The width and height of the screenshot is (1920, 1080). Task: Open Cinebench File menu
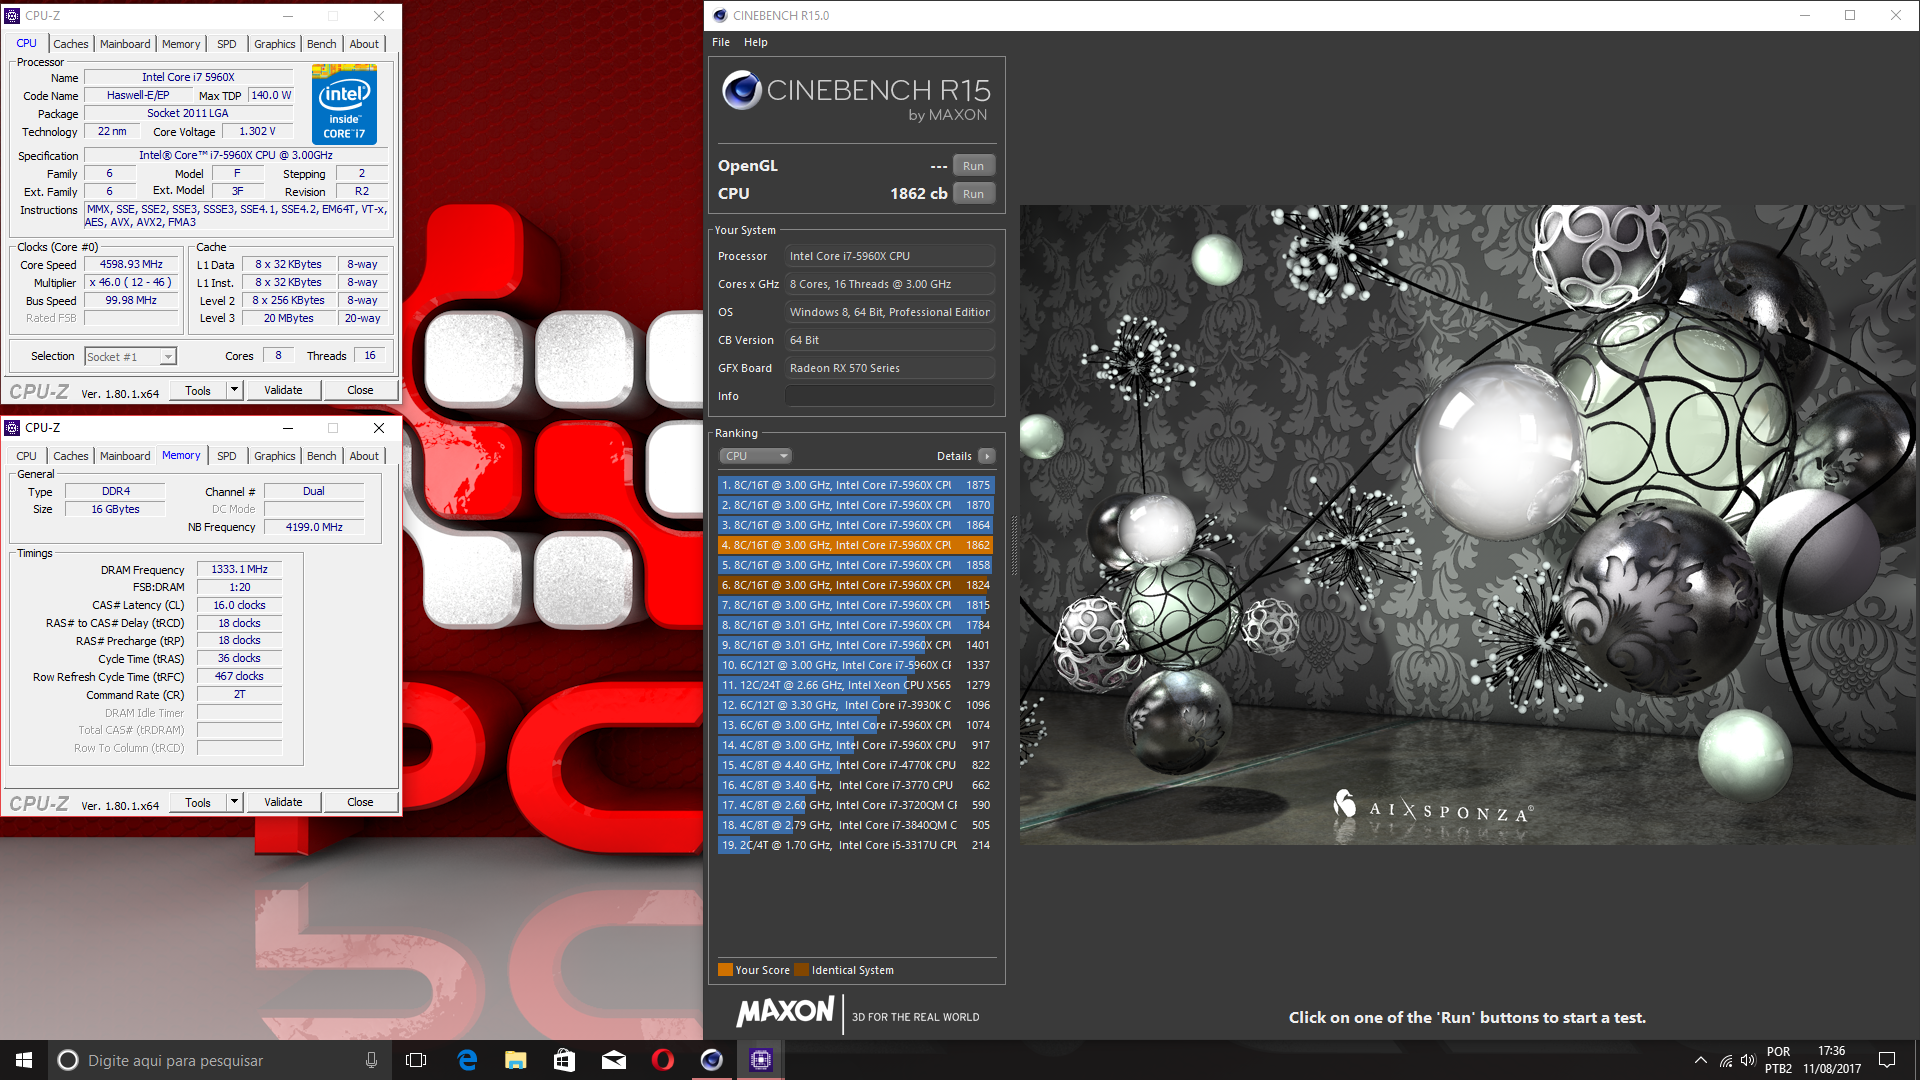point(720,42)
